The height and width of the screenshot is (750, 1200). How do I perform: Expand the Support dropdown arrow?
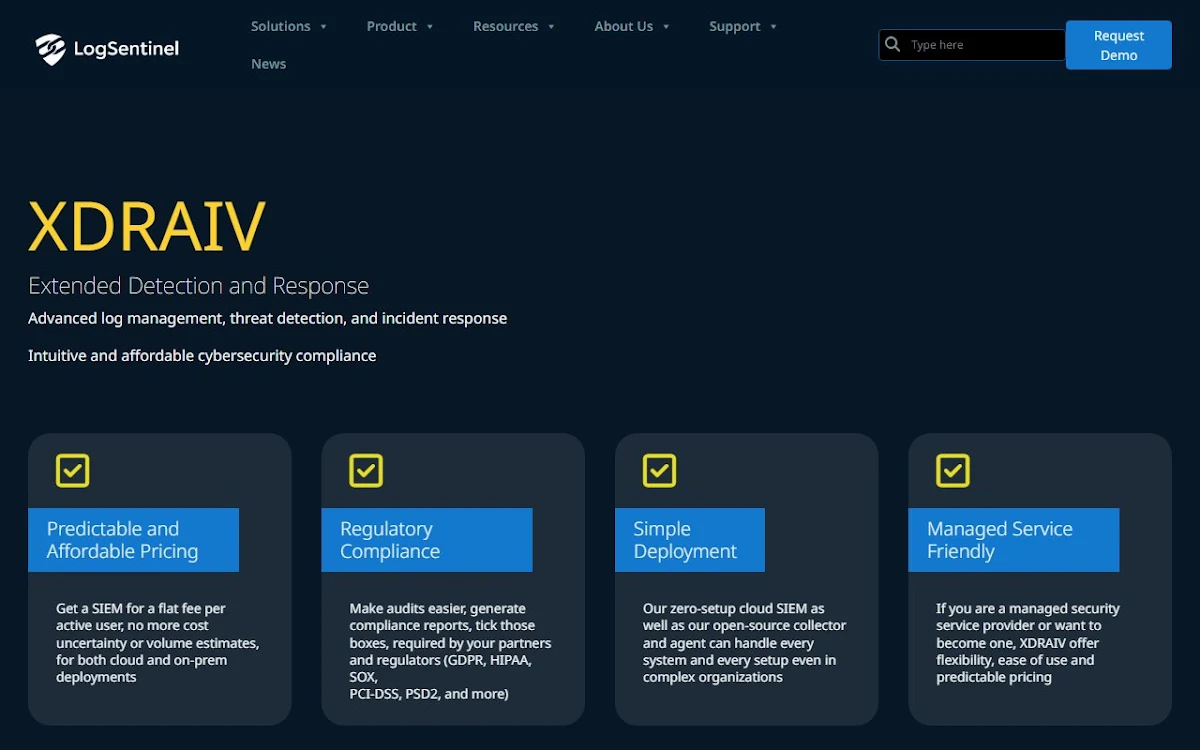[x=774, y=27]
